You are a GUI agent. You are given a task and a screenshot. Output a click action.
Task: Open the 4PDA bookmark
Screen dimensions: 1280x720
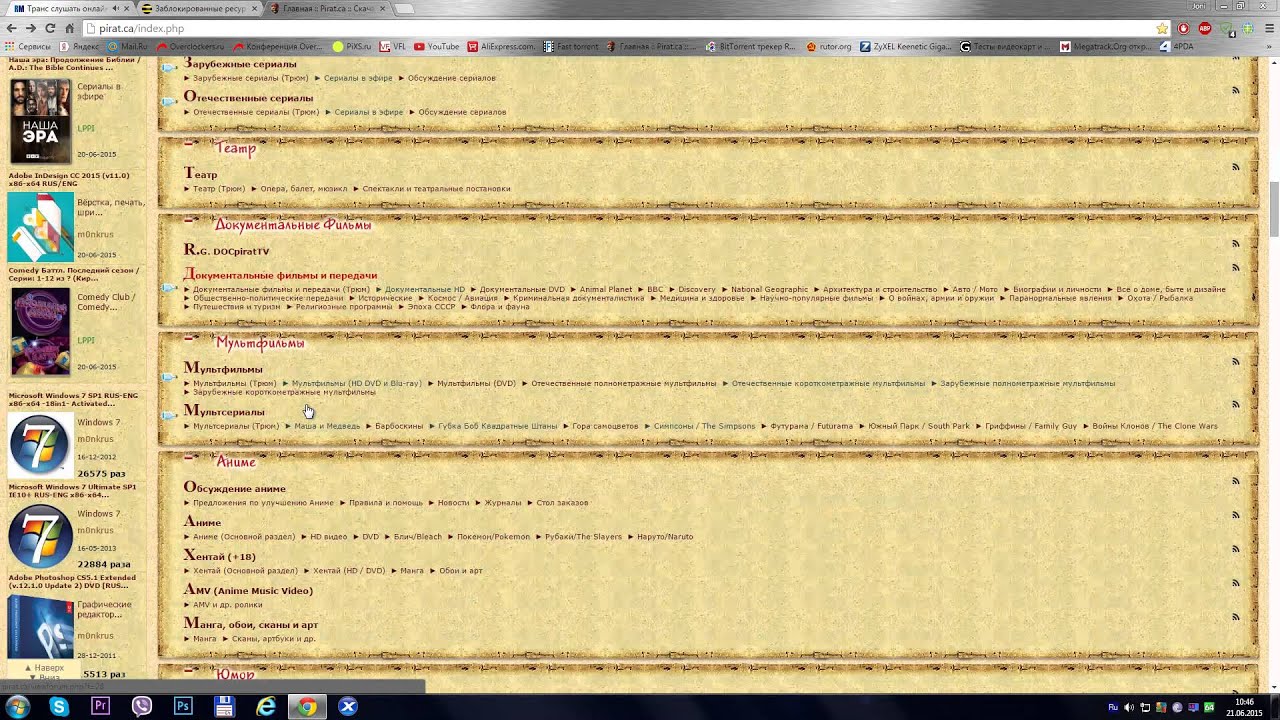click(x=1176, y=46)
